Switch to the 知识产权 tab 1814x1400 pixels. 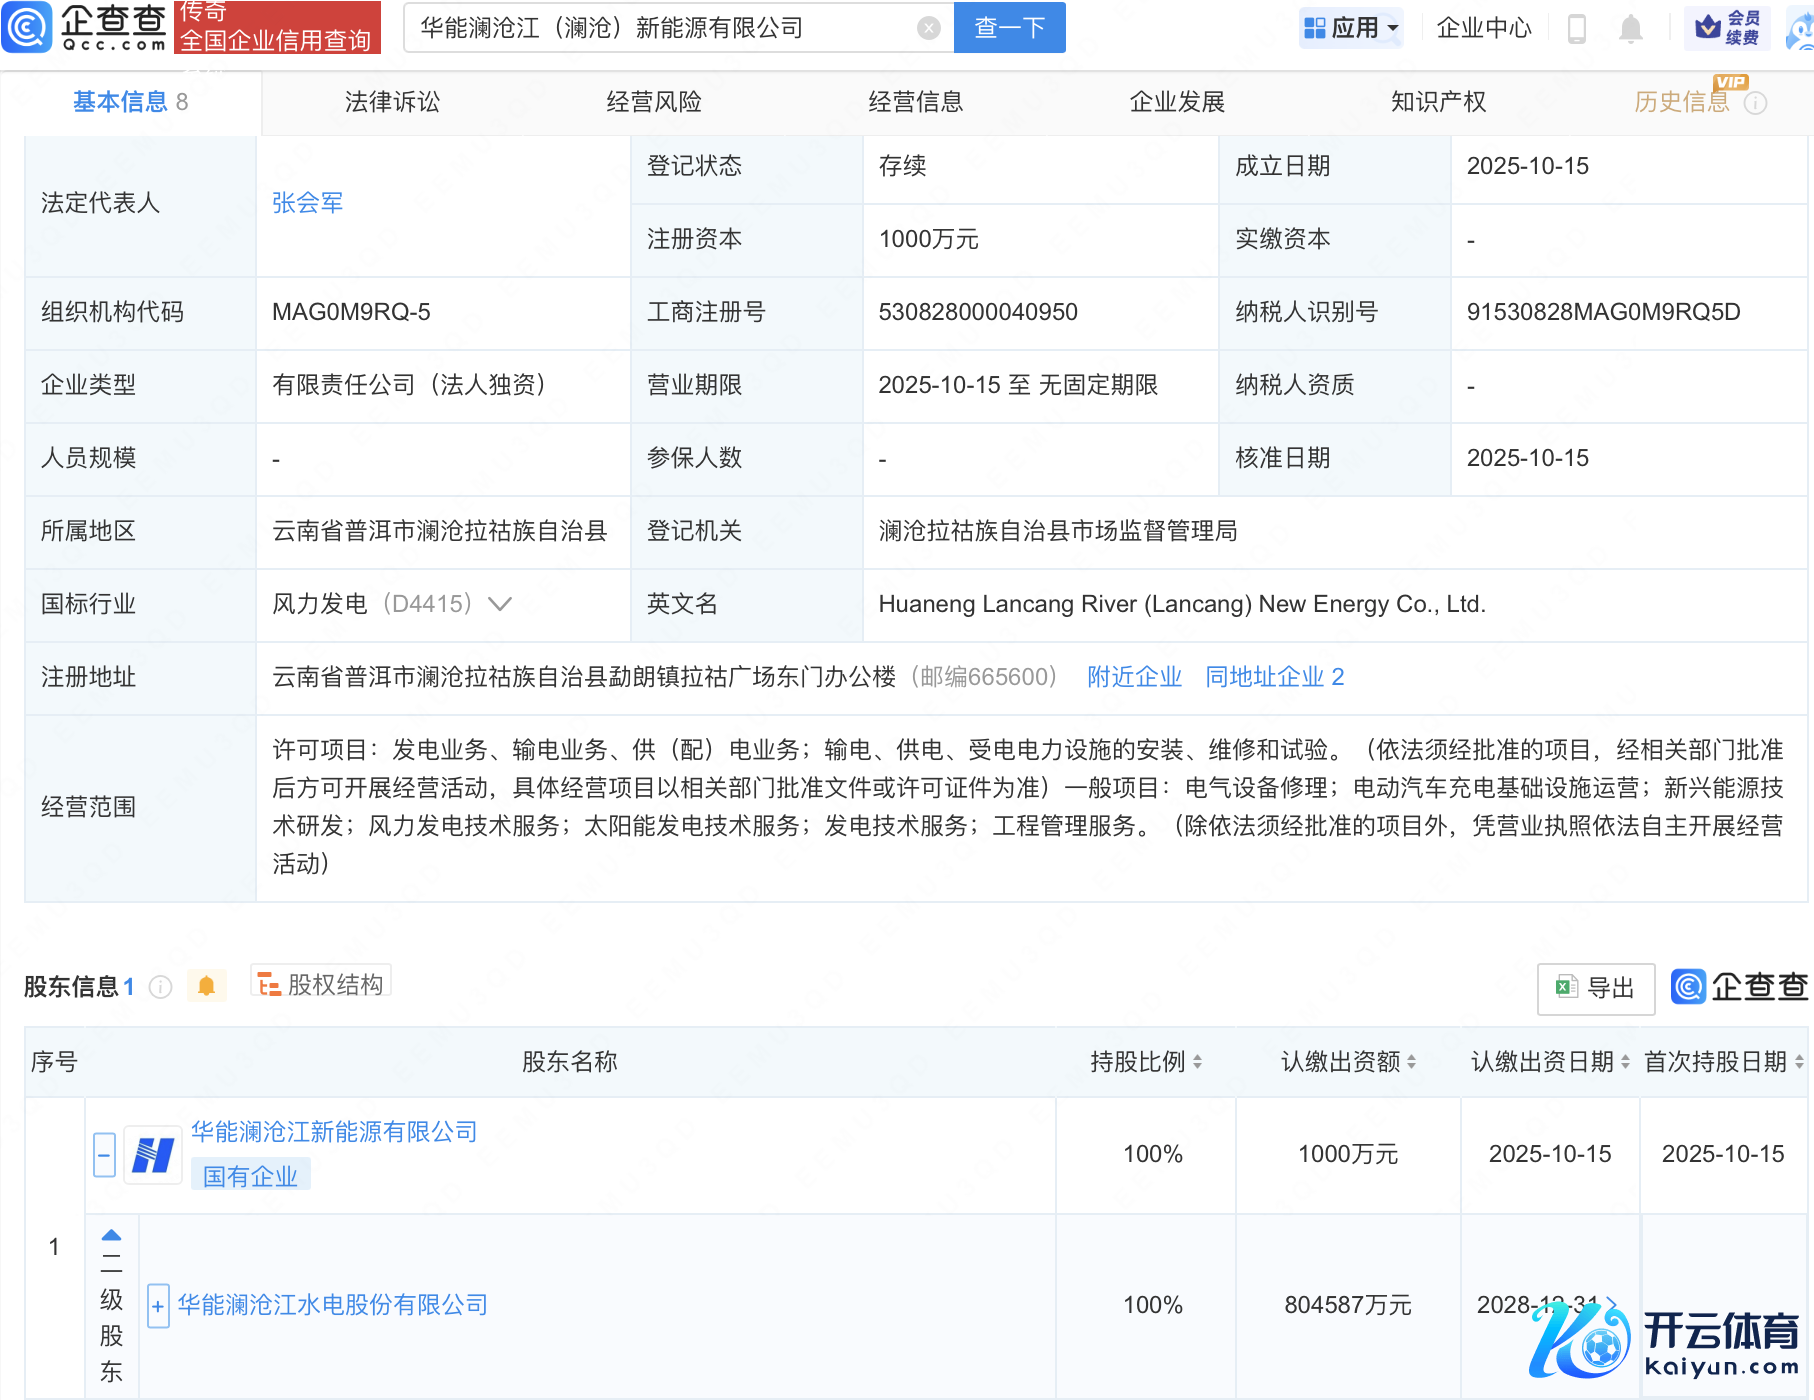click(x=1438, y=102)
